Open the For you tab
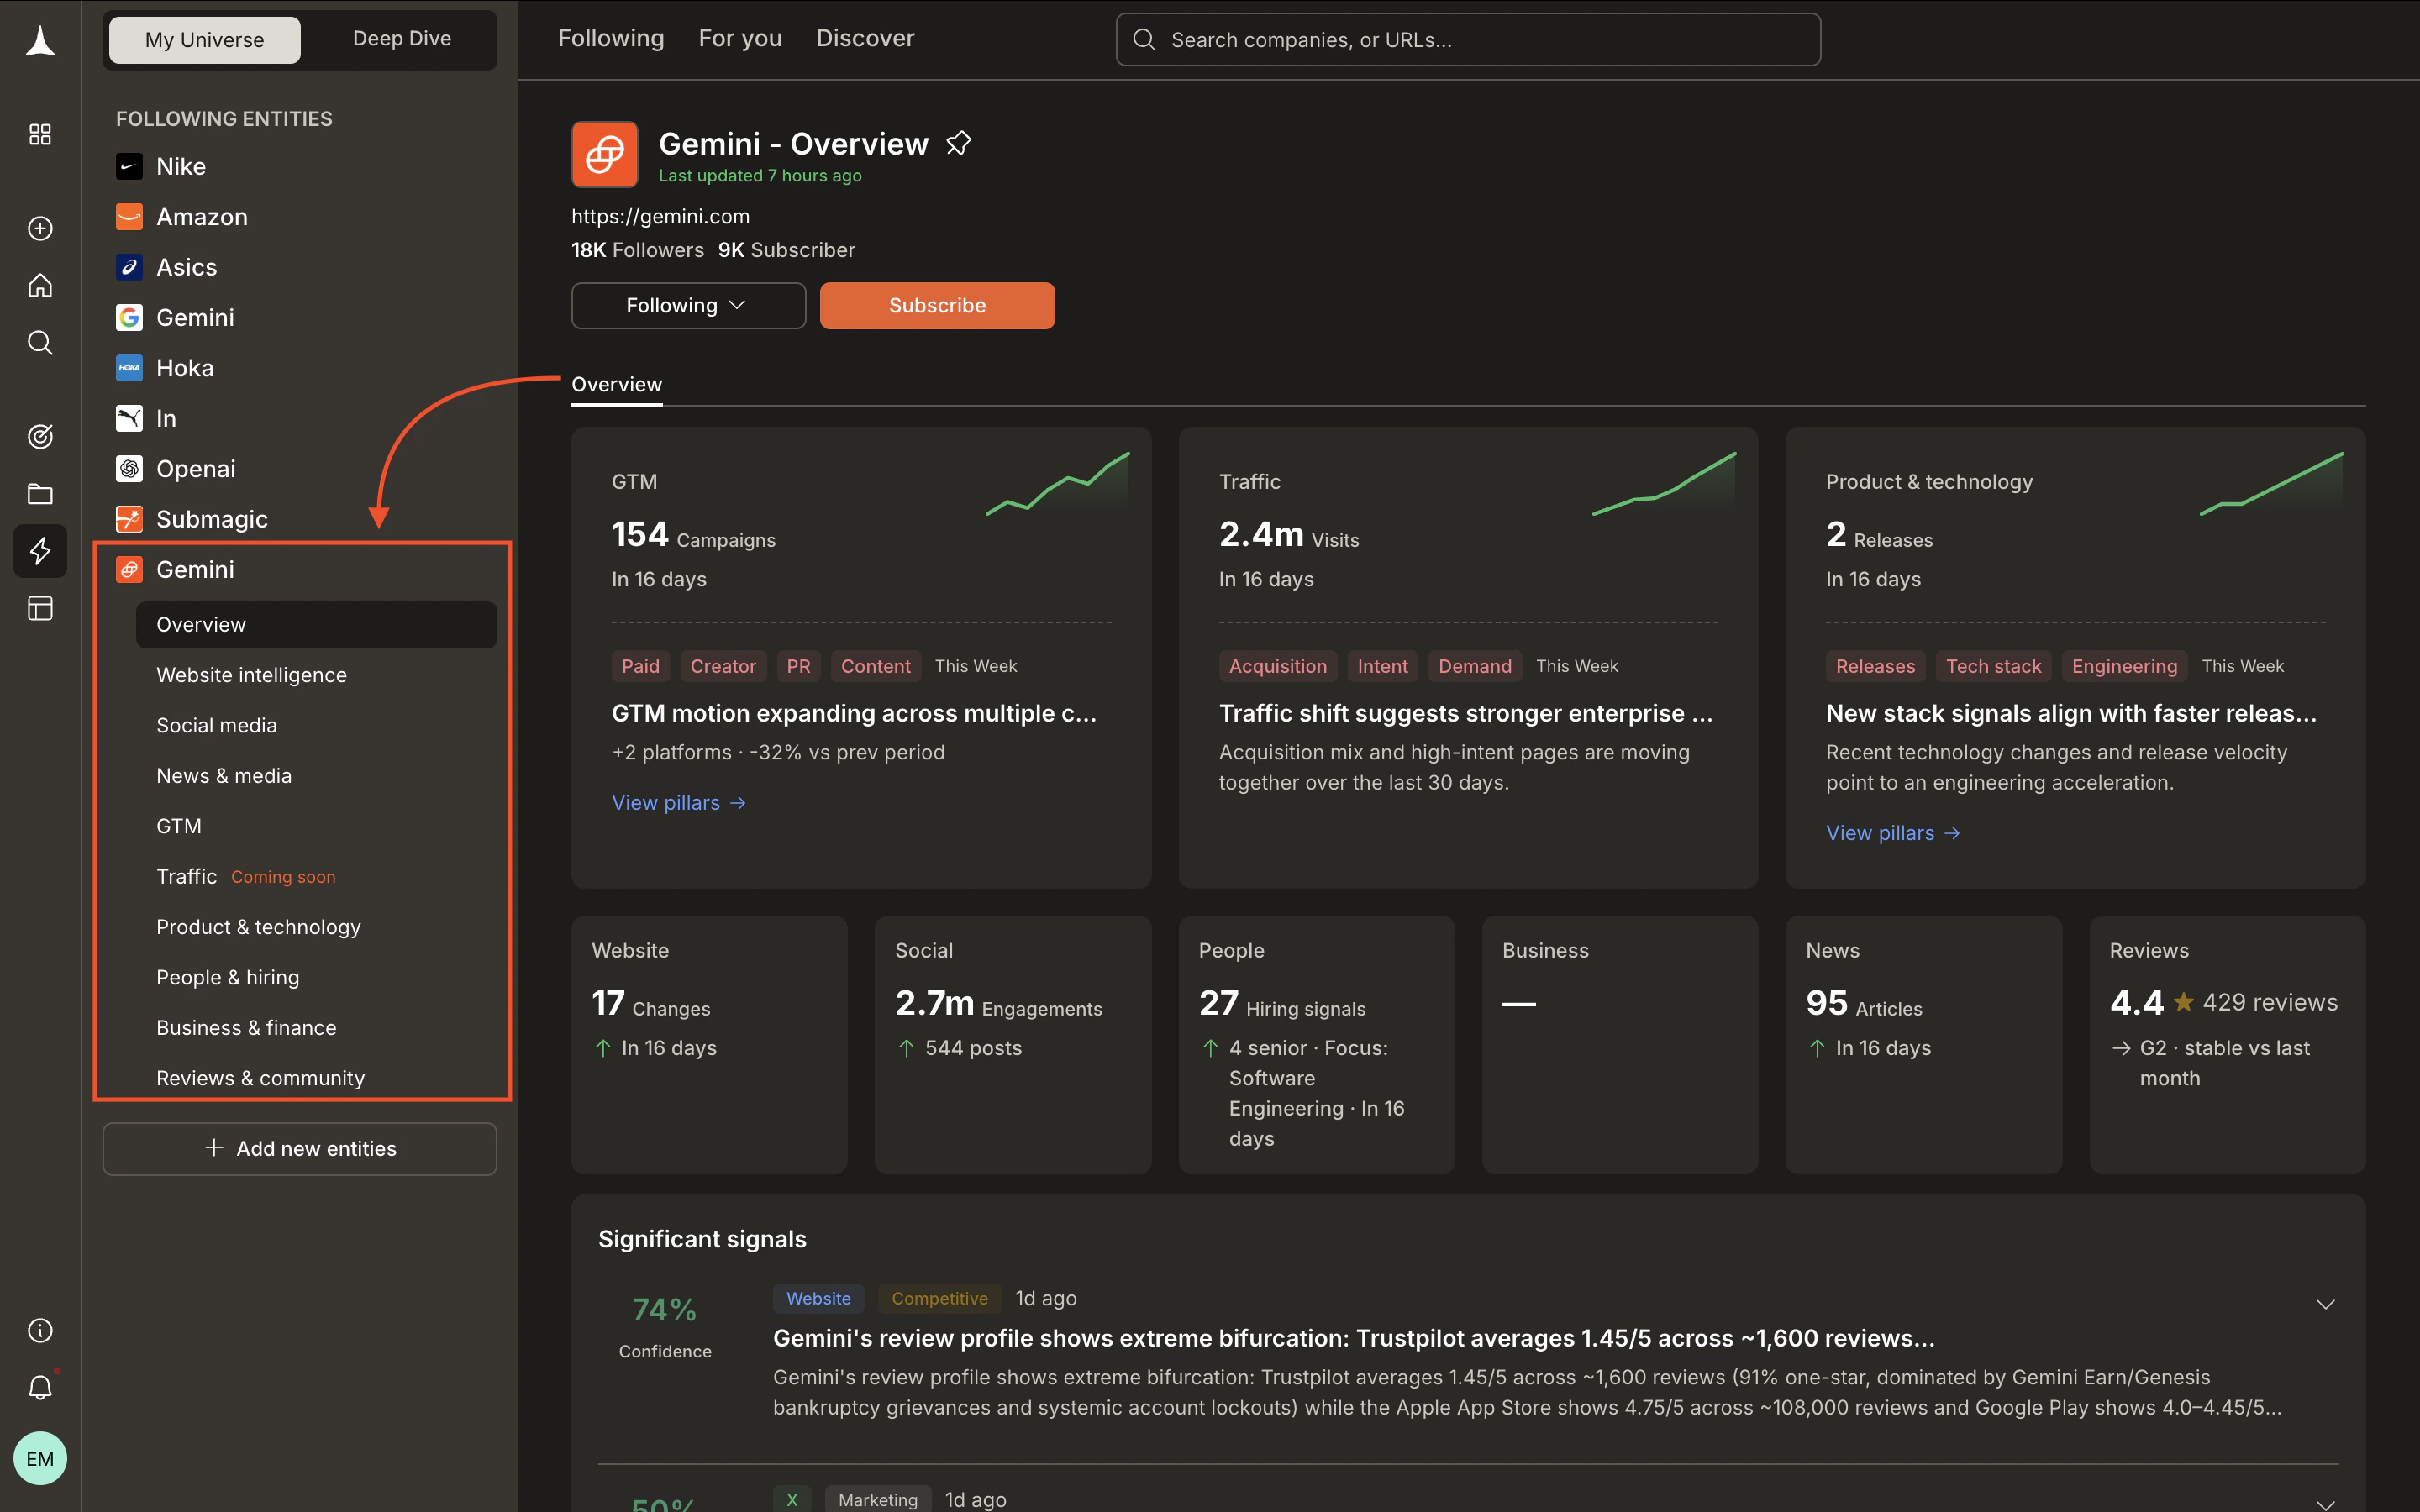Viewport: 2420px width, 1512px height. [x=740, y=38]
